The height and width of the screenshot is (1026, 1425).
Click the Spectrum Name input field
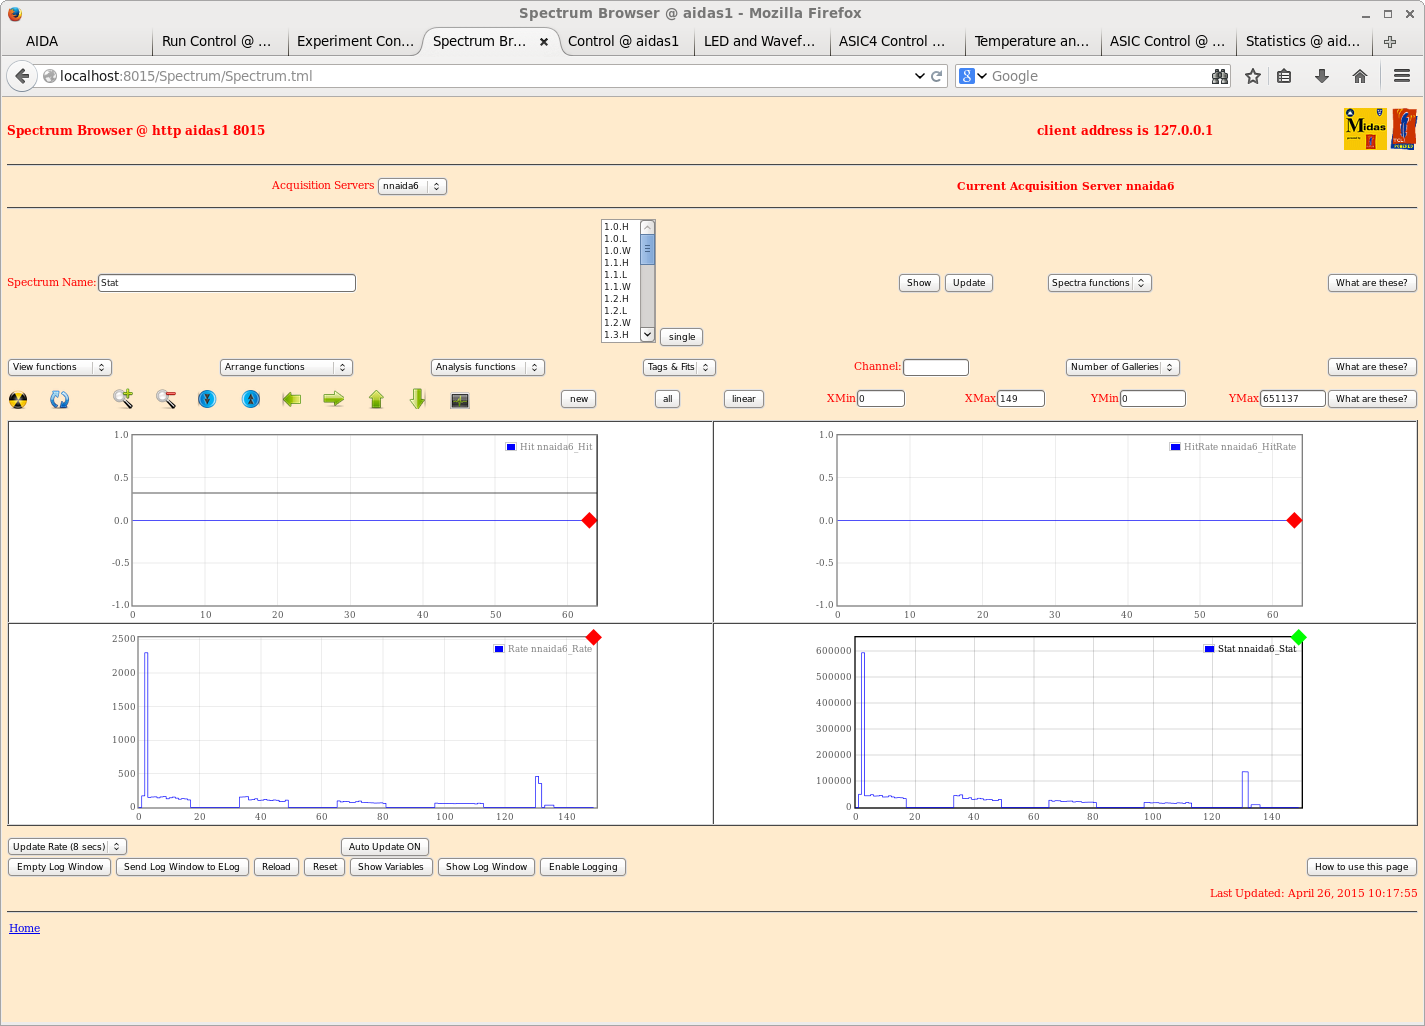(227, 283)
